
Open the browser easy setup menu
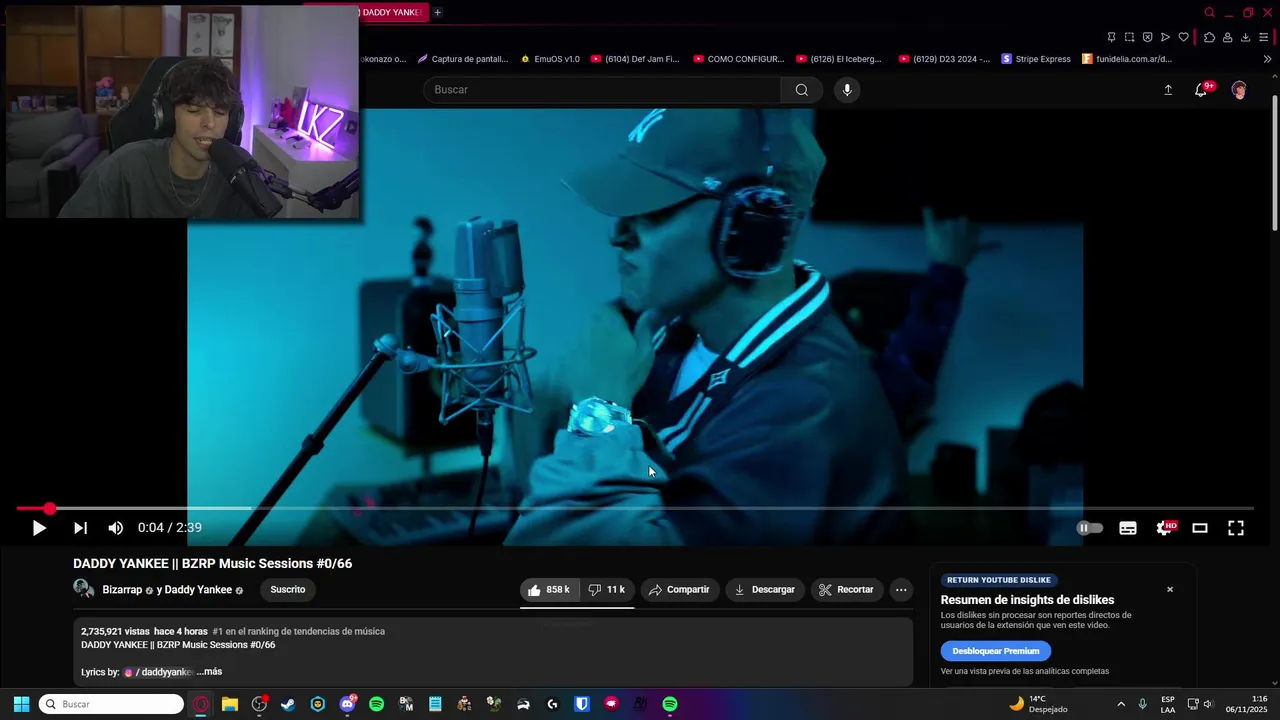pos(1264,37)
